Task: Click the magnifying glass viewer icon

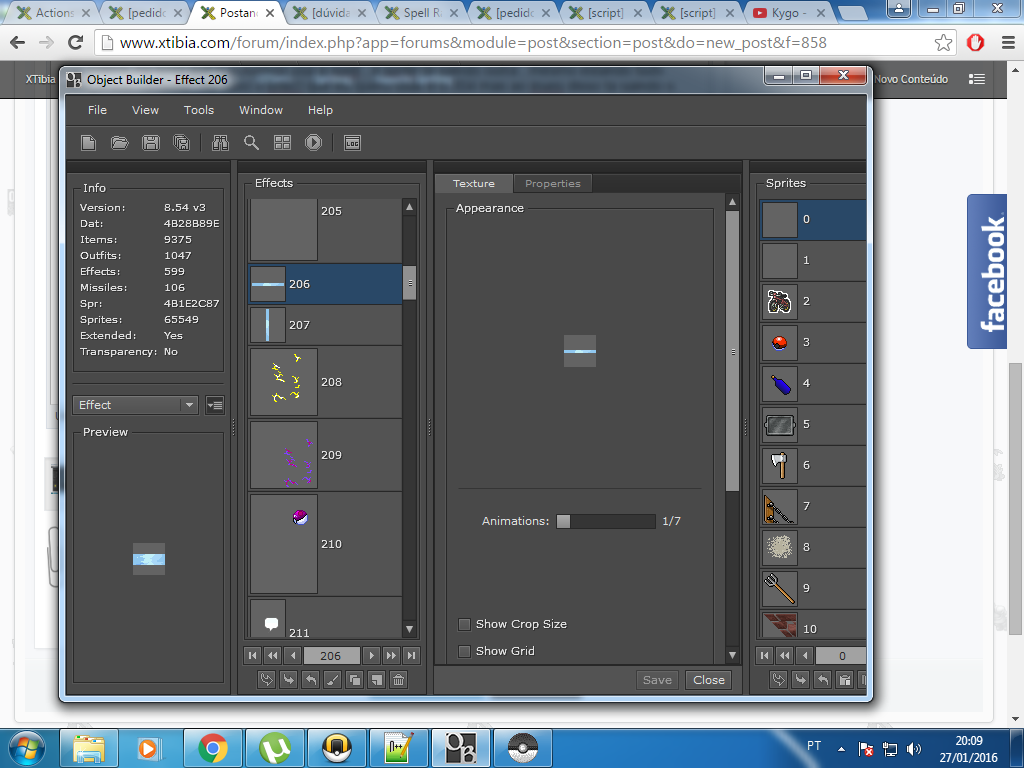Action: [x=251, y=142]
